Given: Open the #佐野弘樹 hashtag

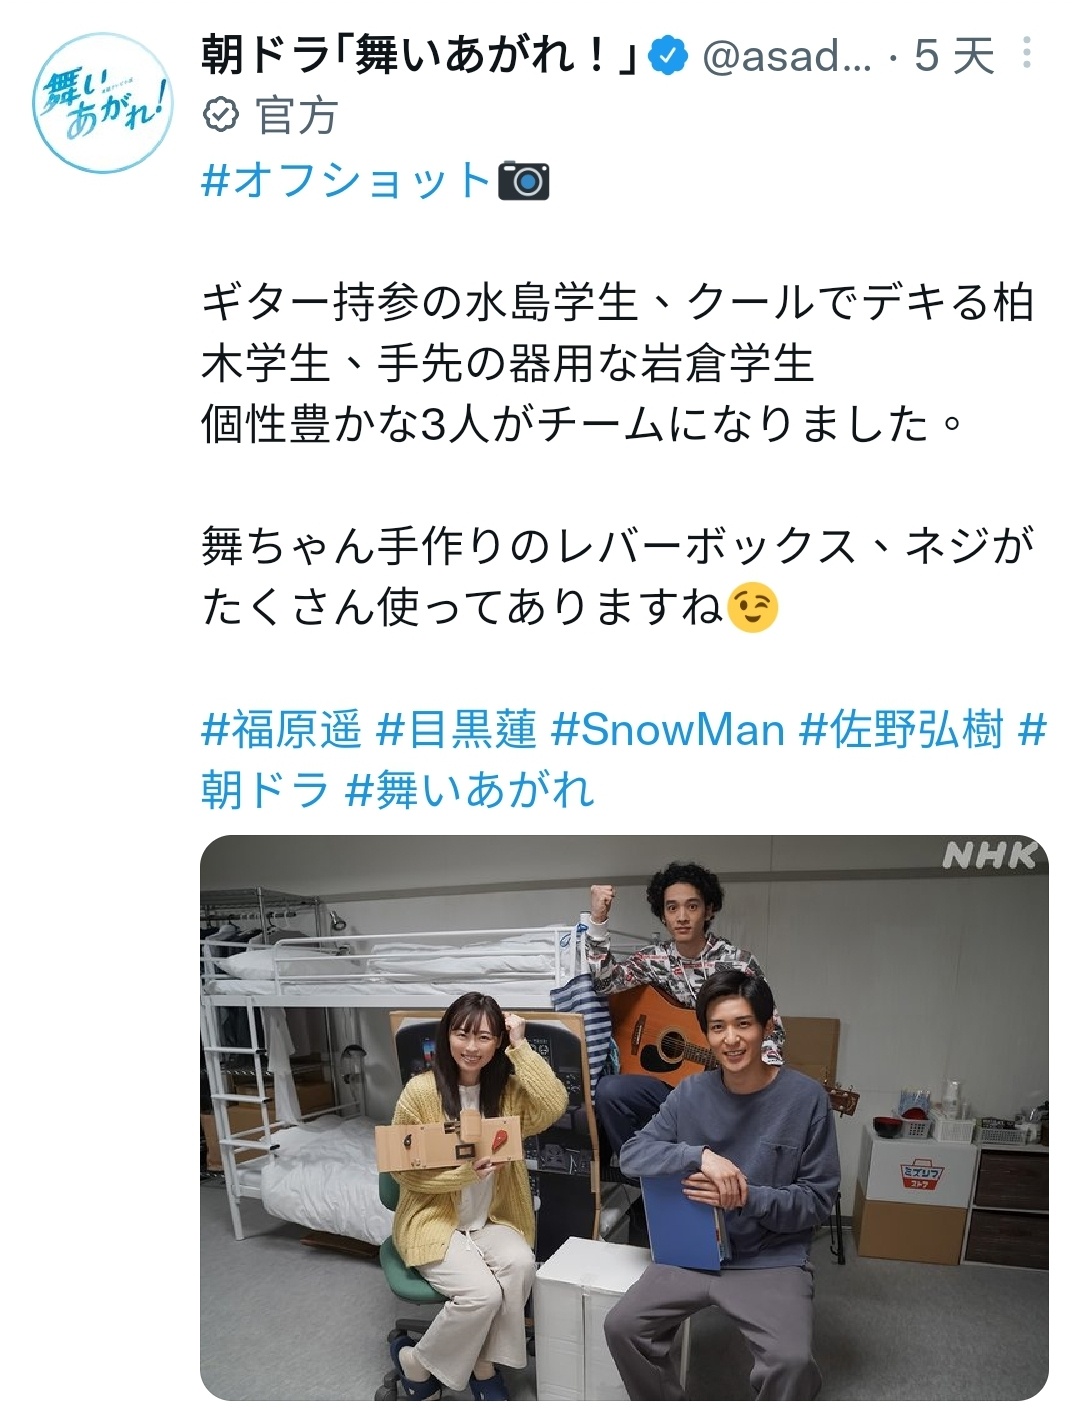Looking at the screenshot, I should pos(901,729).
